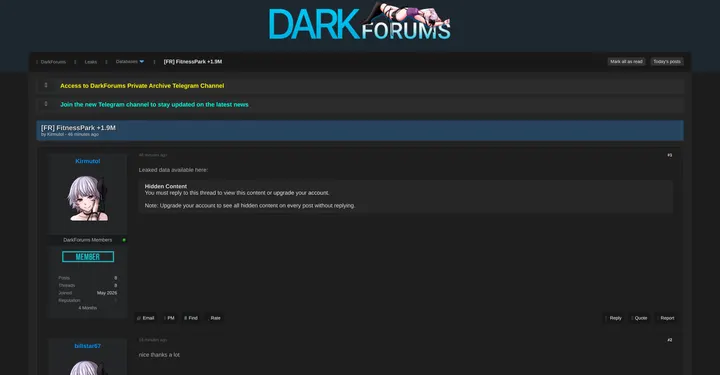
Task: Open Access to DarkForums Private Archive Telegram link
Action: [x=142, y=86]
